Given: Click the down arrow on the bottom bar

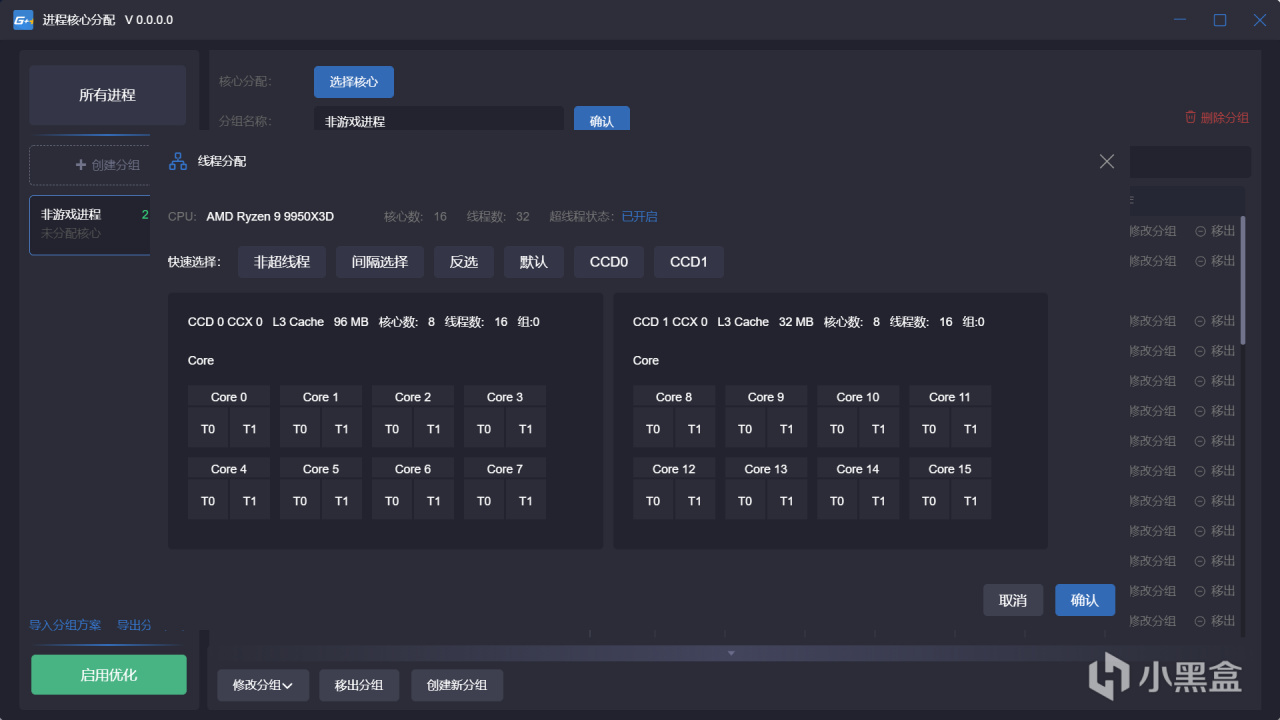Looking at the screenshot, I should [x=731, y=653].
